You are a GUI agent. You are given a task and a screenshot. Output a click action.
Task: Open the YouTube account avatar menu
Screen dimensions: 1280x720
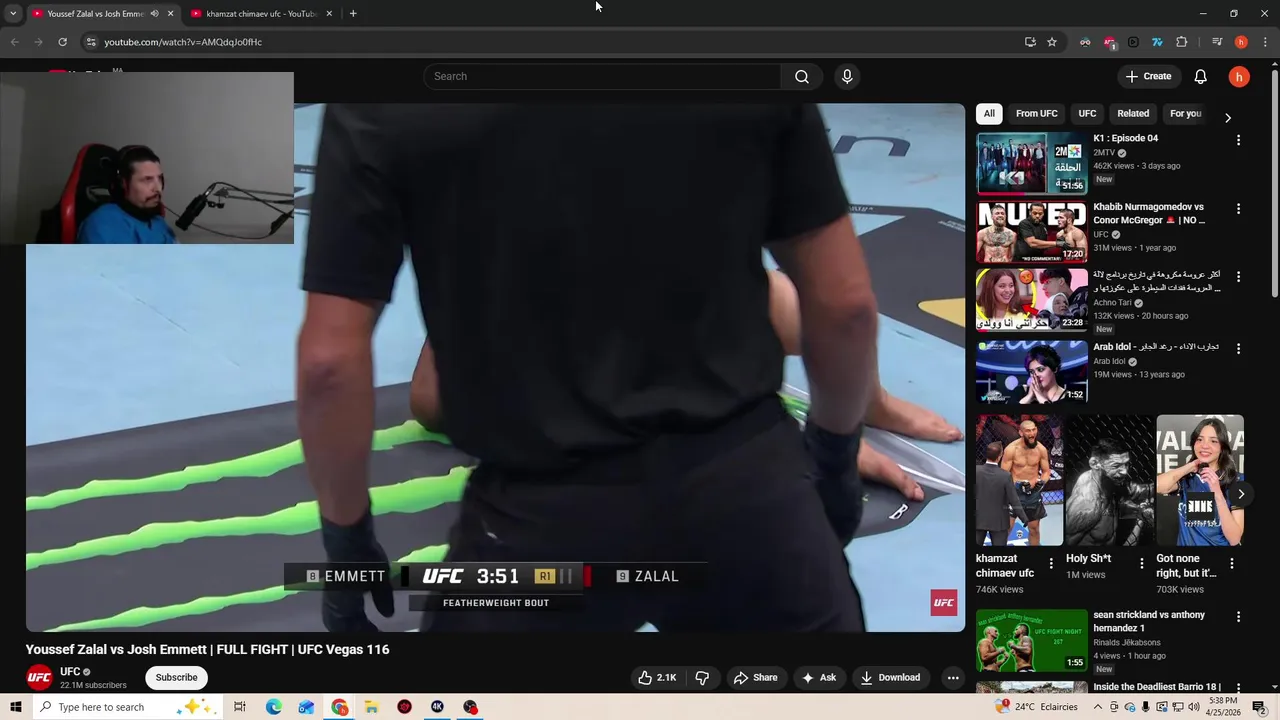coord(1239,77)
